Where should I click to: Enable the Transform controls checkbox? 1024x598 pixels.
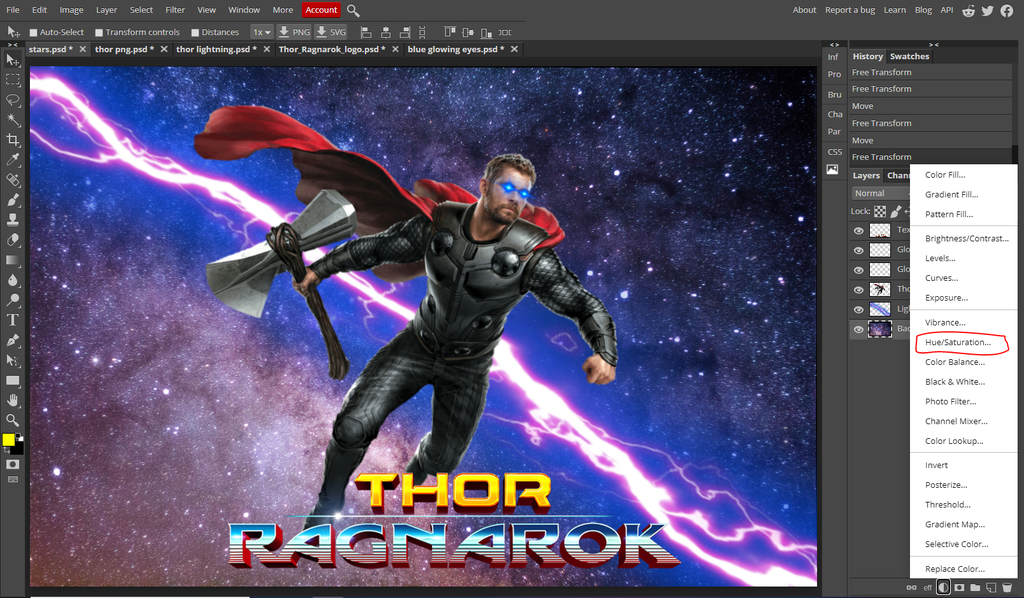[x=99, y=32]
